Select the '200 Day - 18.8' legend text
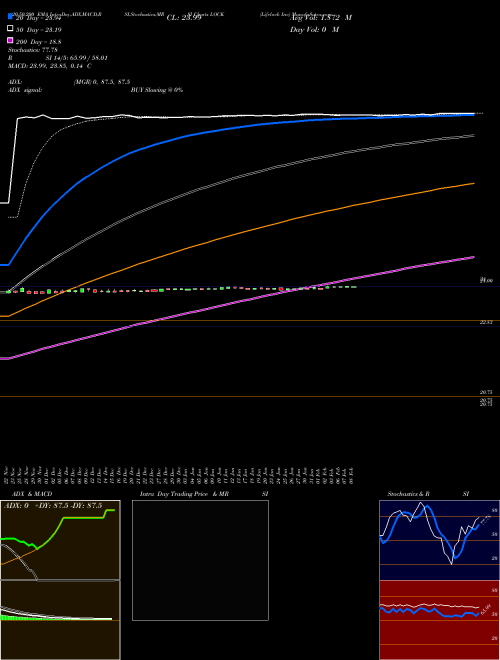Viewport: 500px width, 660px height. [38, 42]
